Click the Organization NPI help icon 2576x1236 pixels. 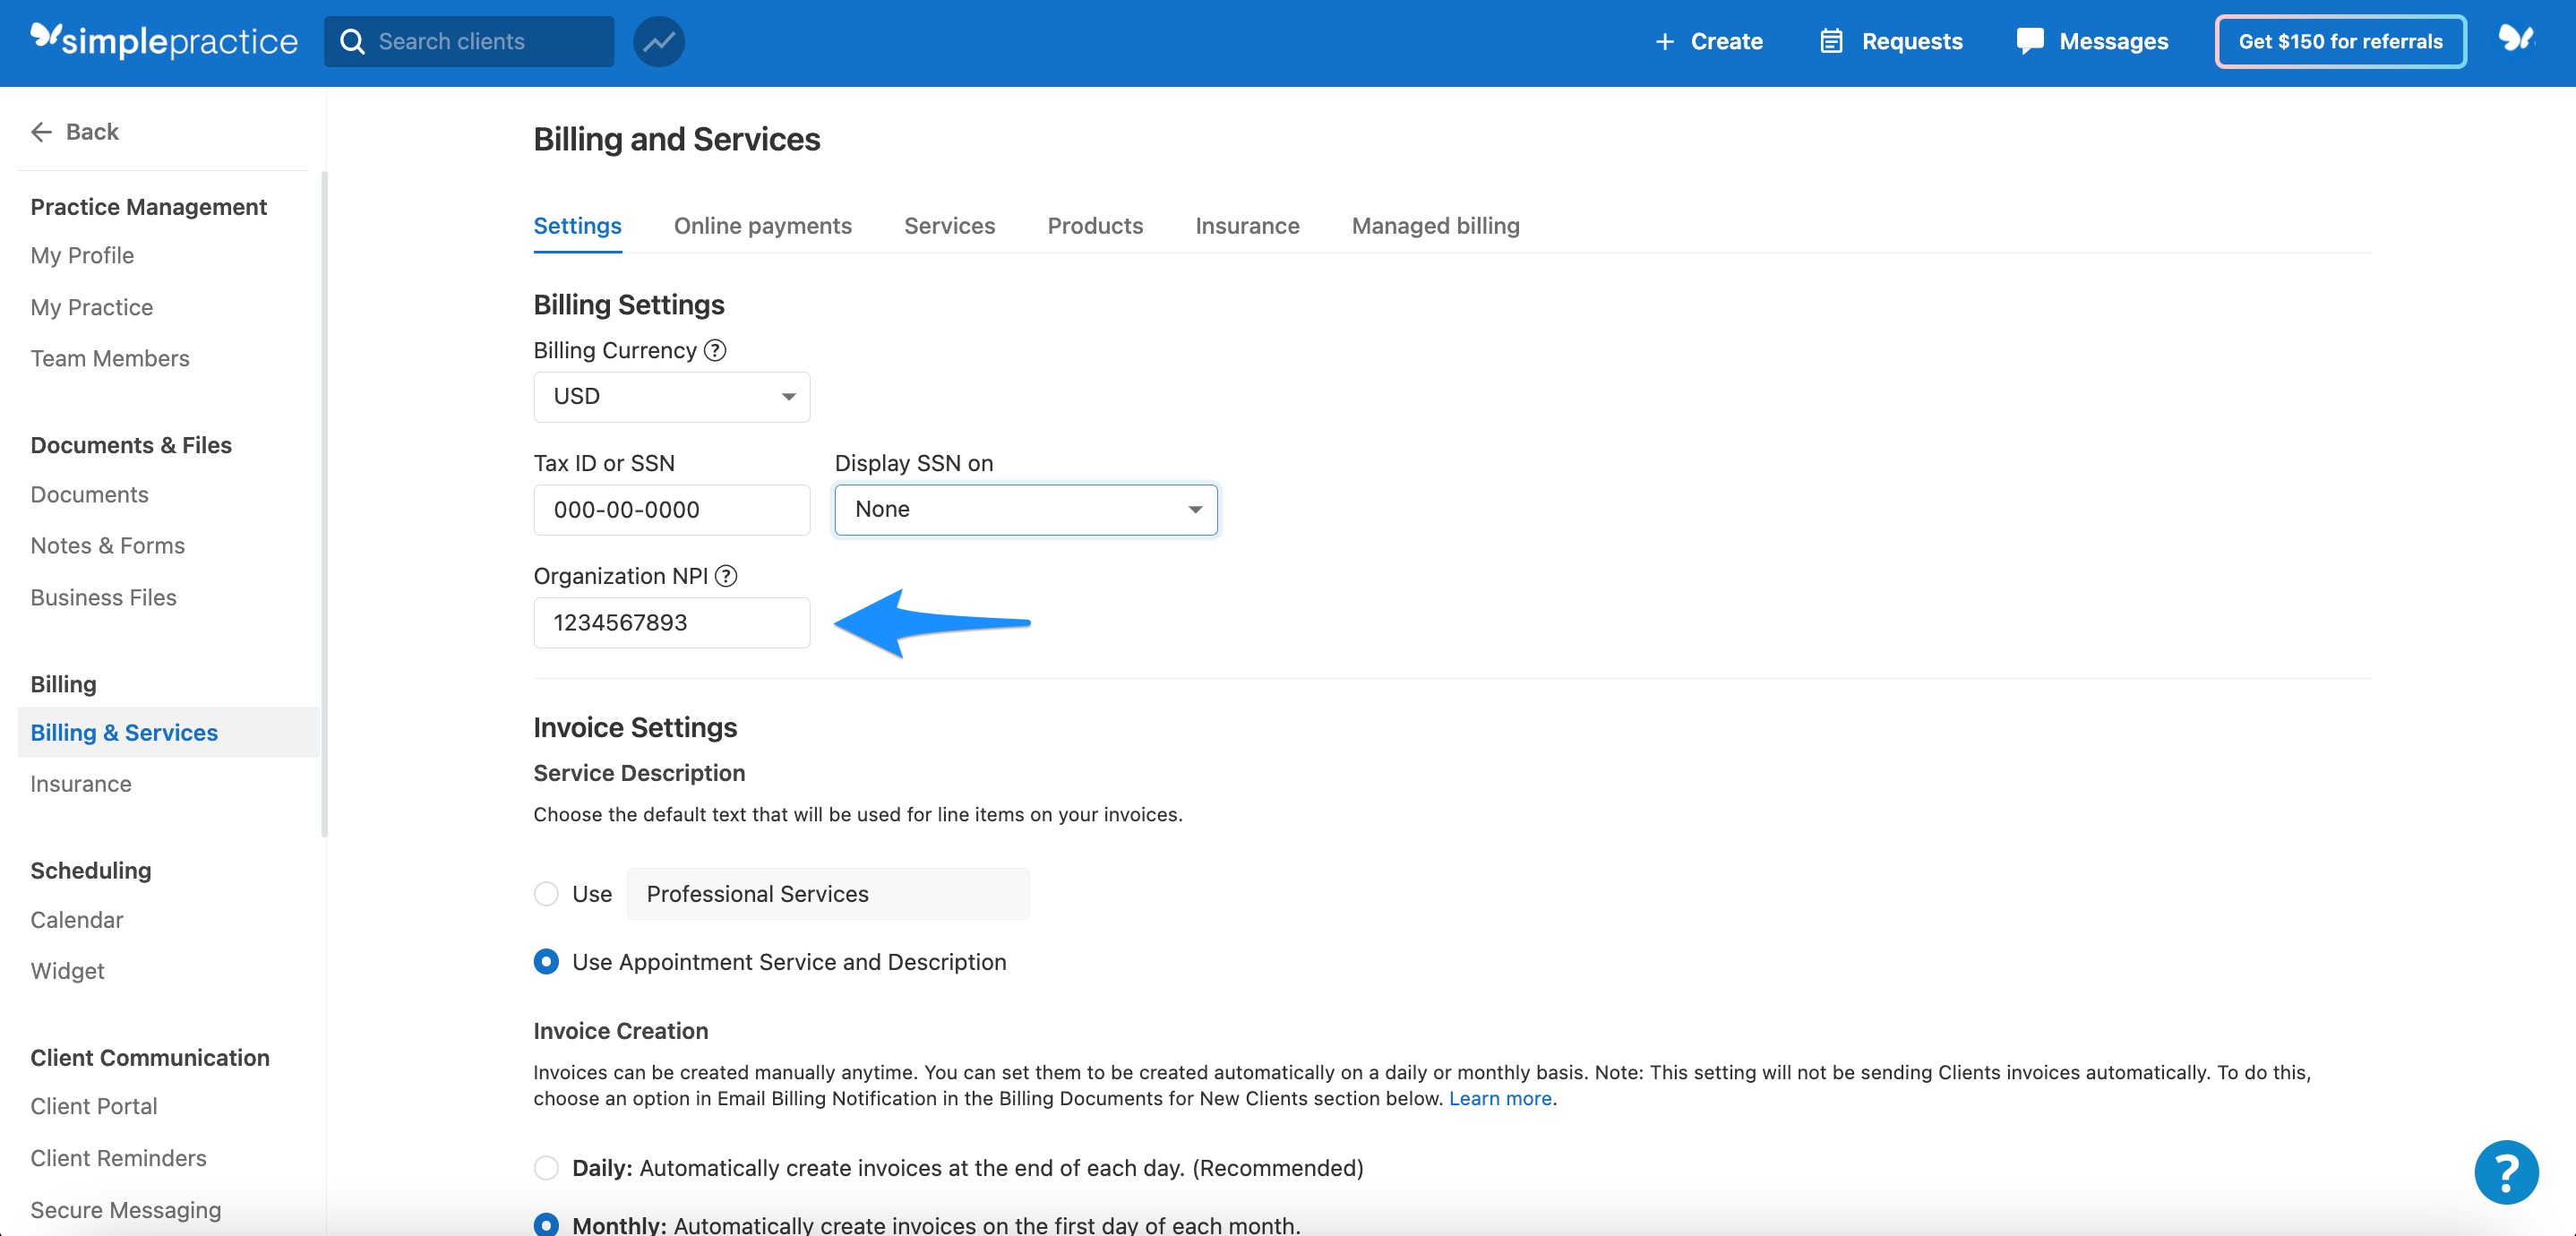(x=727, y=576)
